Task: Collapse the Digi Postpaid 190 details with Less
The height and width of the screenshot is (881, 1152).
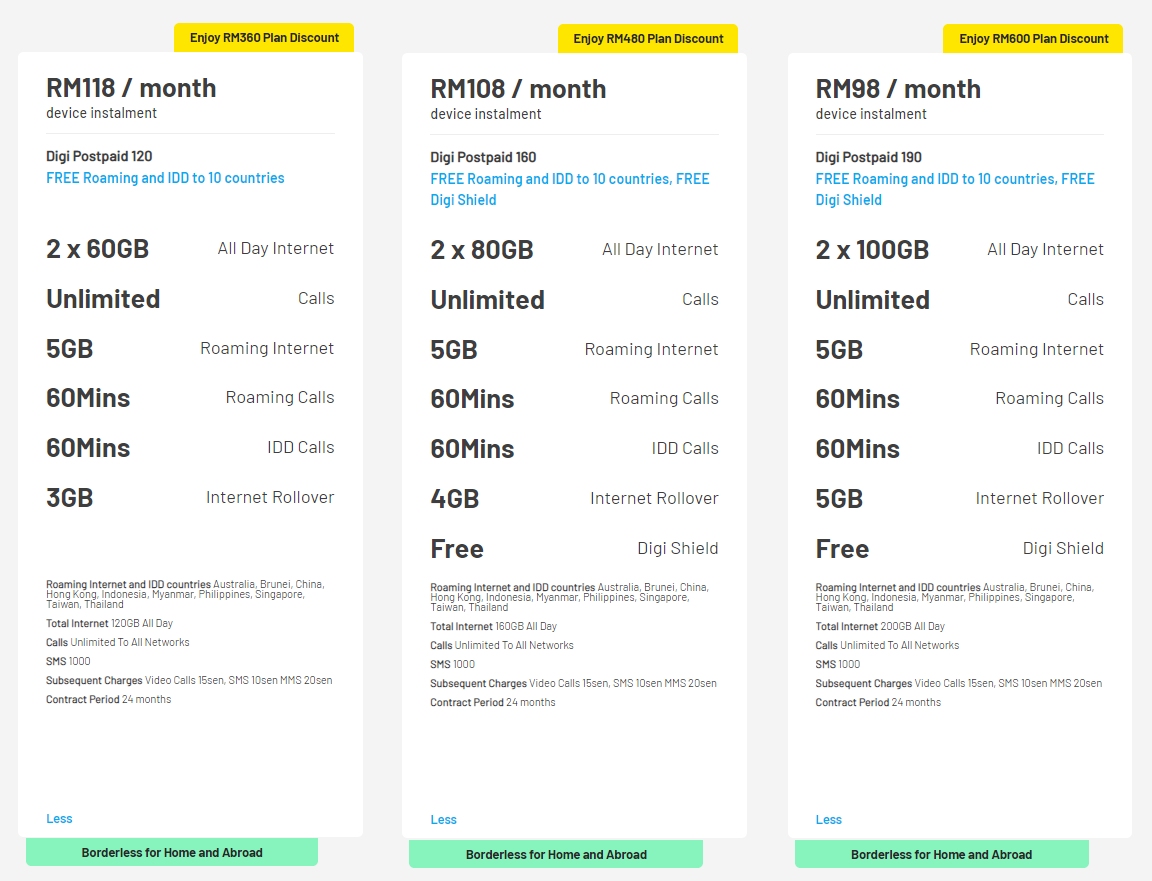Action: (x=828, y=819)
